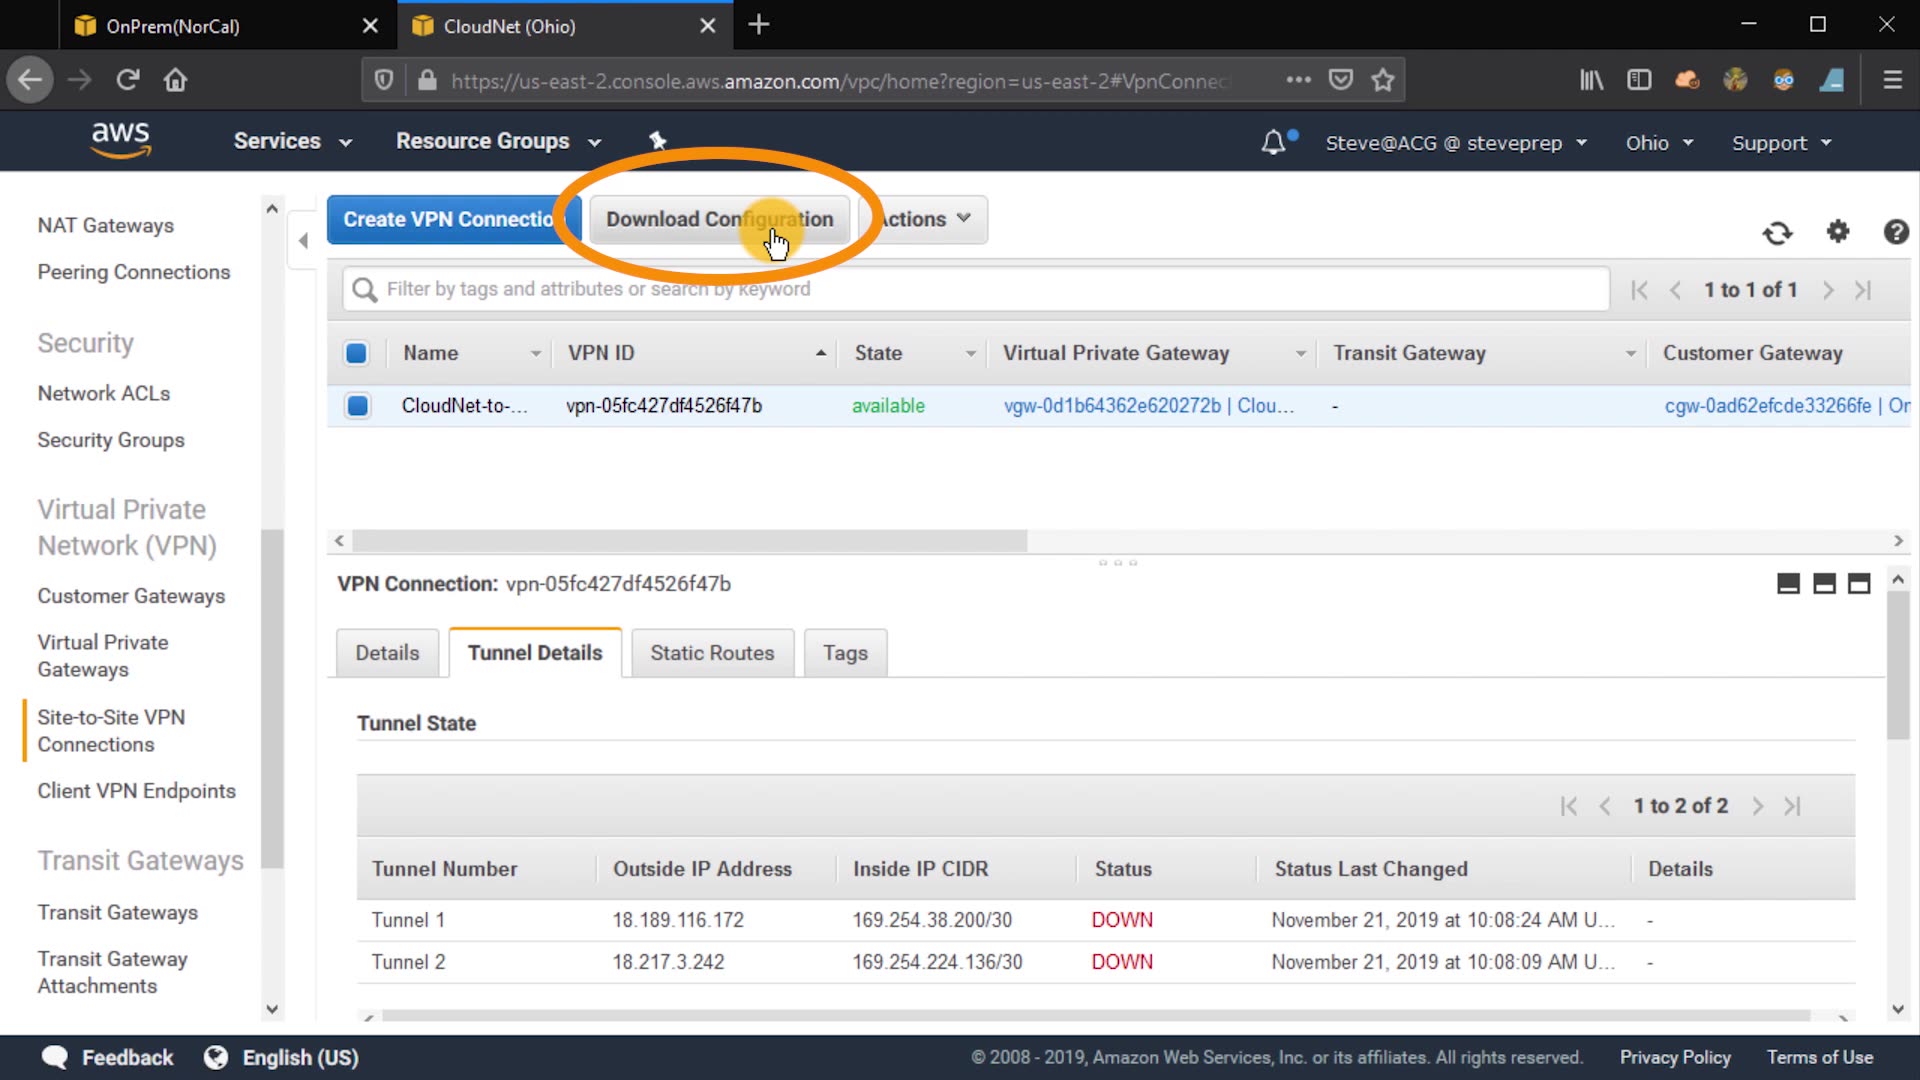This screenshot has height=1080, width=1920.
Task: Switch to the Static Routes tab
Action: [x=712, y=653]
